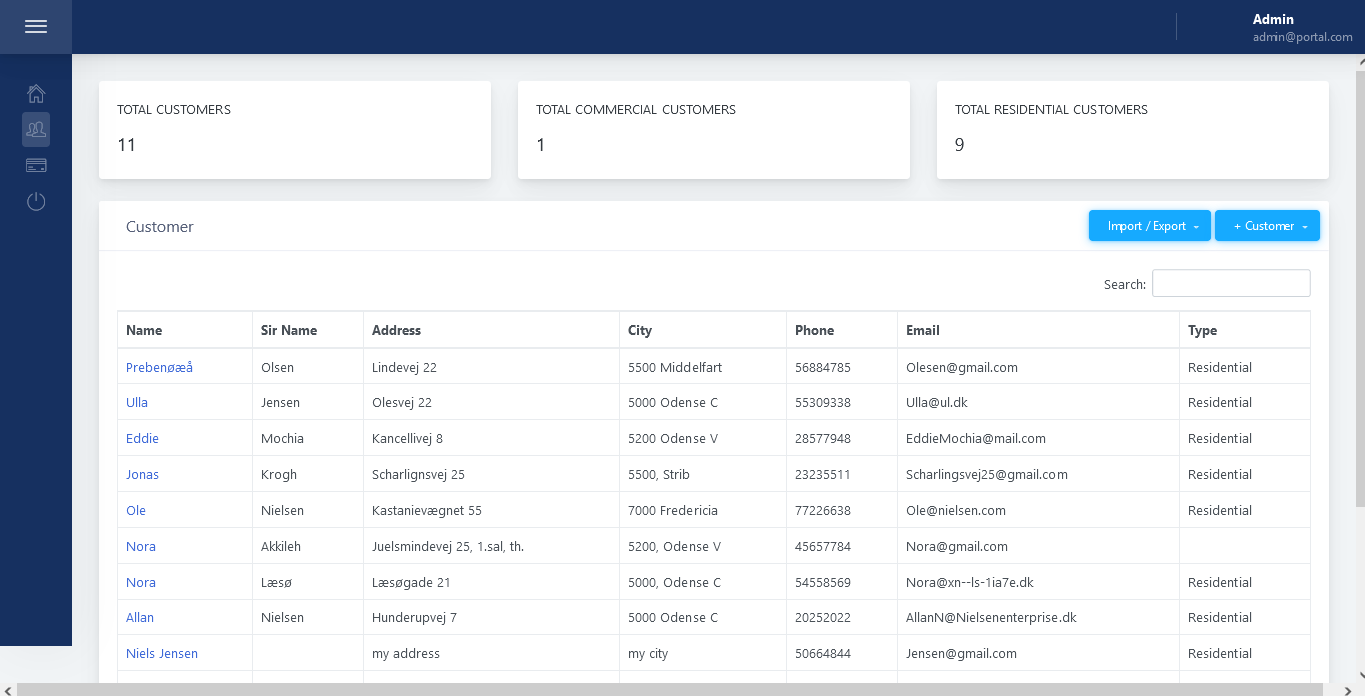Sort by the Type column header
Screen dimensions: 1365x696
1202,330
